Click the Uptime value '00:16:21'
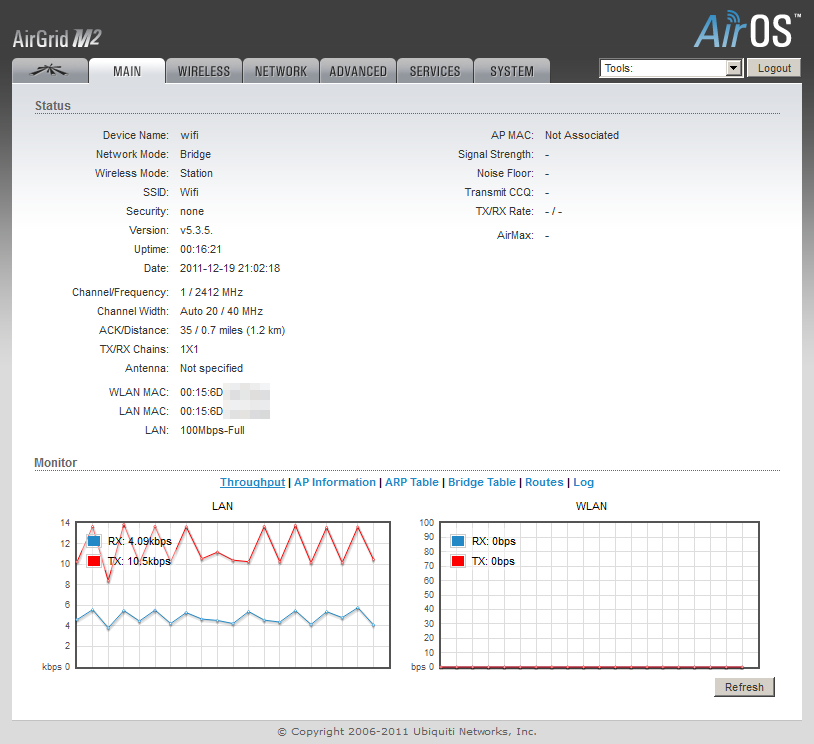814x744 pixels. tap(200, 250)
